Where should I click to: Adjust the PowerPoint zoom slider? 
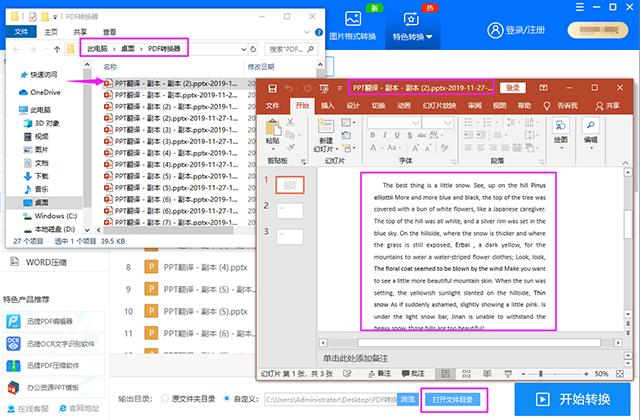[541, 373]
